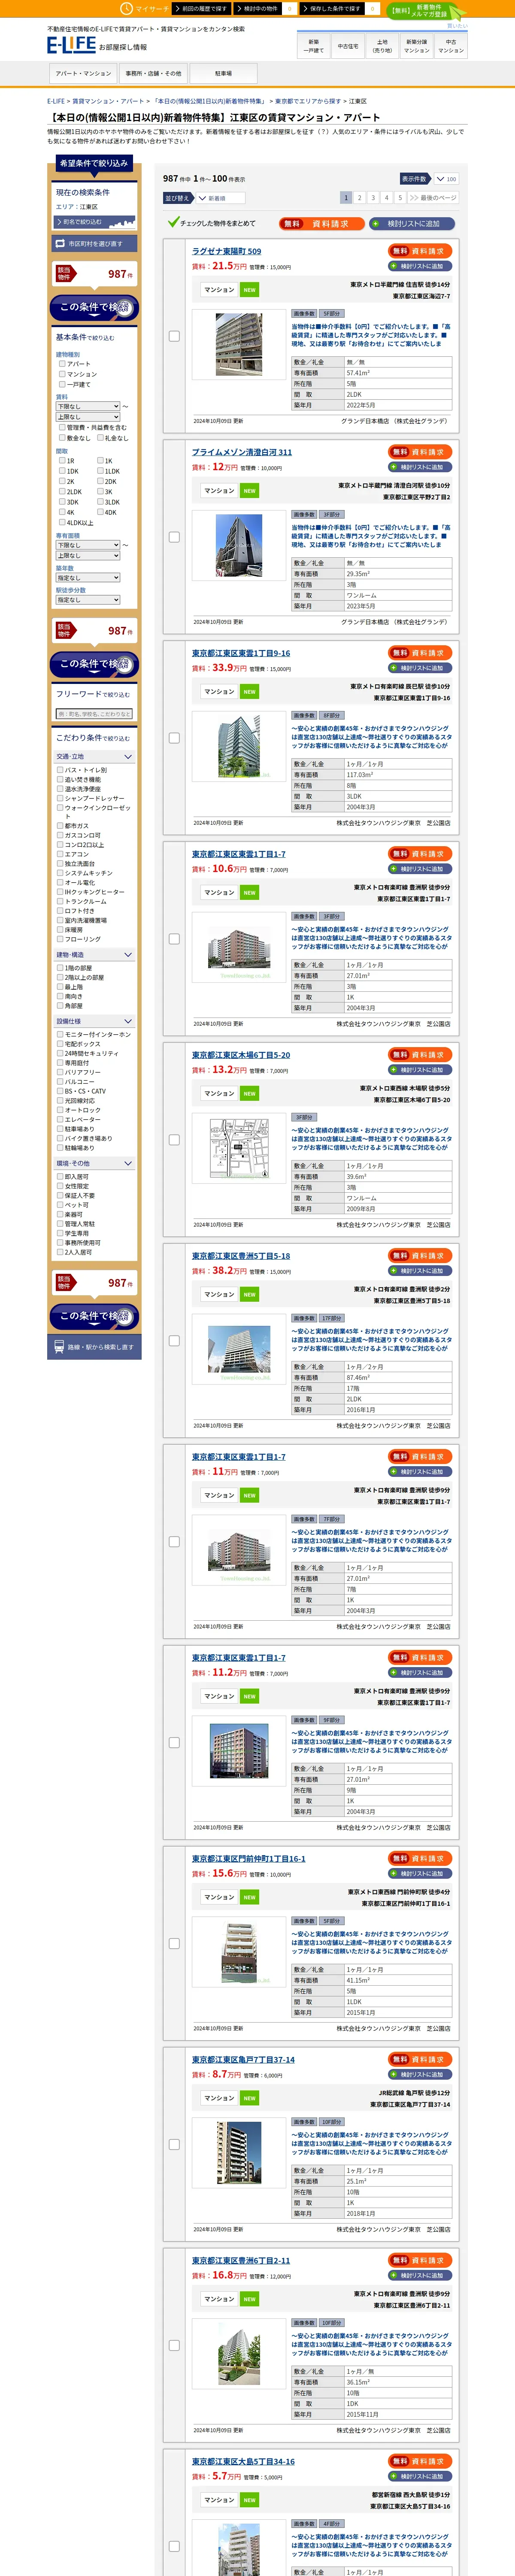The image size is (515, 2576).
Task: Enable 管理費・共益費を含む checkbox
Action: tap(62, 427)
